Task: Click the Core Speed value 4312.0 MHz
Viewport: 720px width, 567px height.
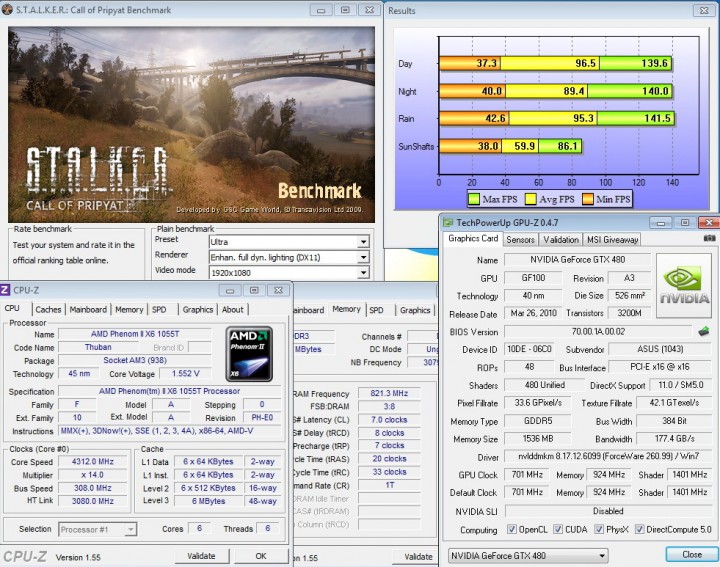Action: pyautogui.click(x=92, y=461)
